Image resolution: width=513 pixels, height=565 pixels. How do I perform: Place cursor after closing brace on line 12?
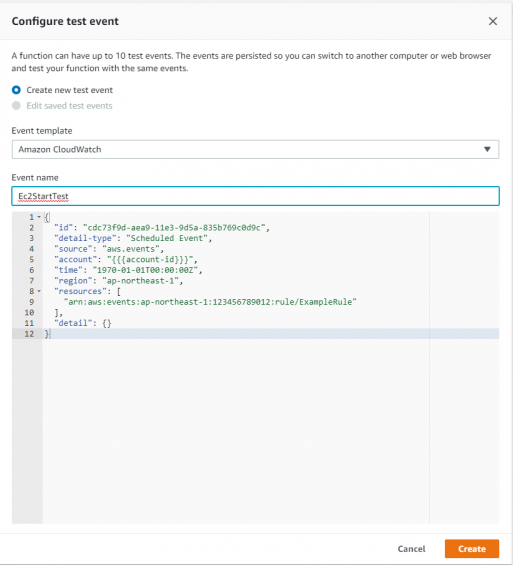50,334
